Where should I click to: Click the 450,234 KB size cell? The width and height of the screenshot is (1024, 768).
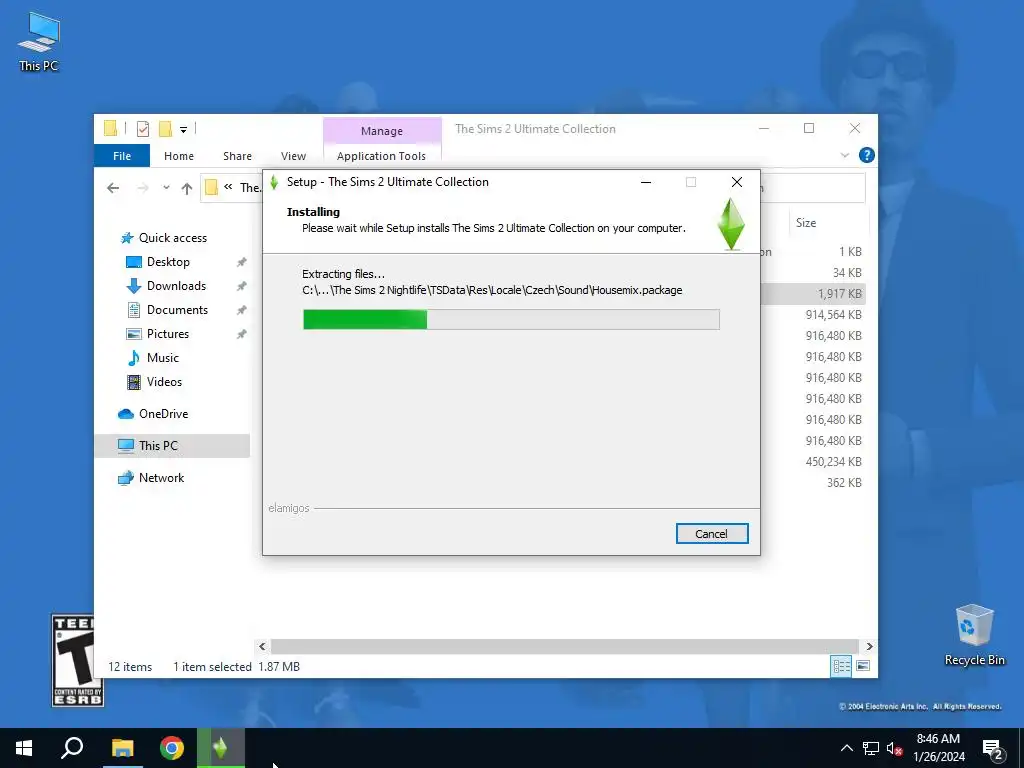tap(833, 462)
